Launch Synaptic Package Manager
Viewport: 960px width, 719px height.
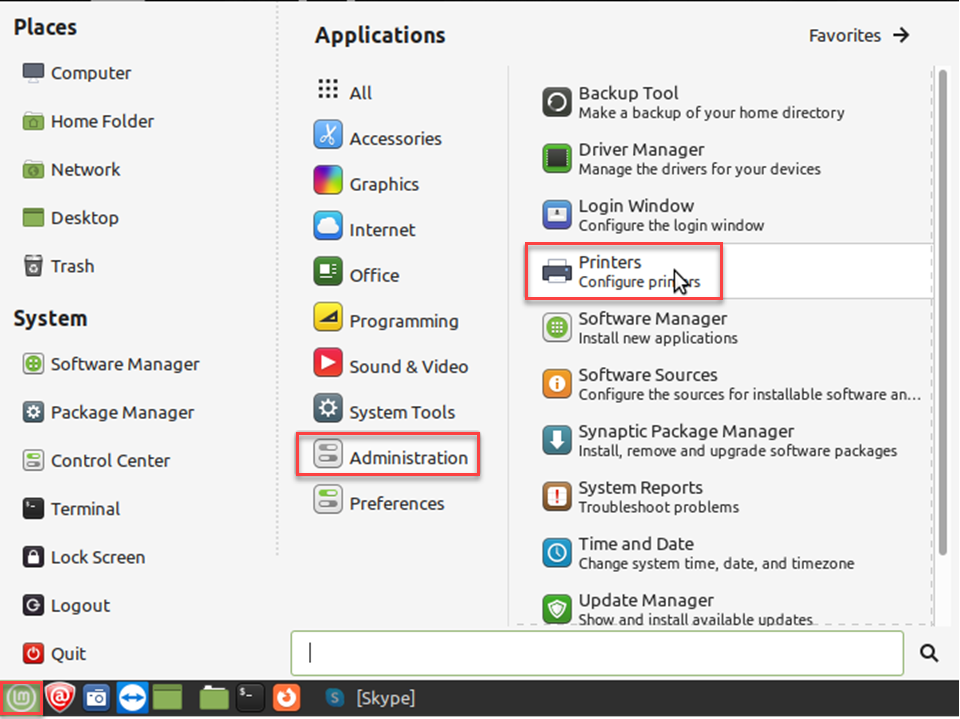click(686, 440)
